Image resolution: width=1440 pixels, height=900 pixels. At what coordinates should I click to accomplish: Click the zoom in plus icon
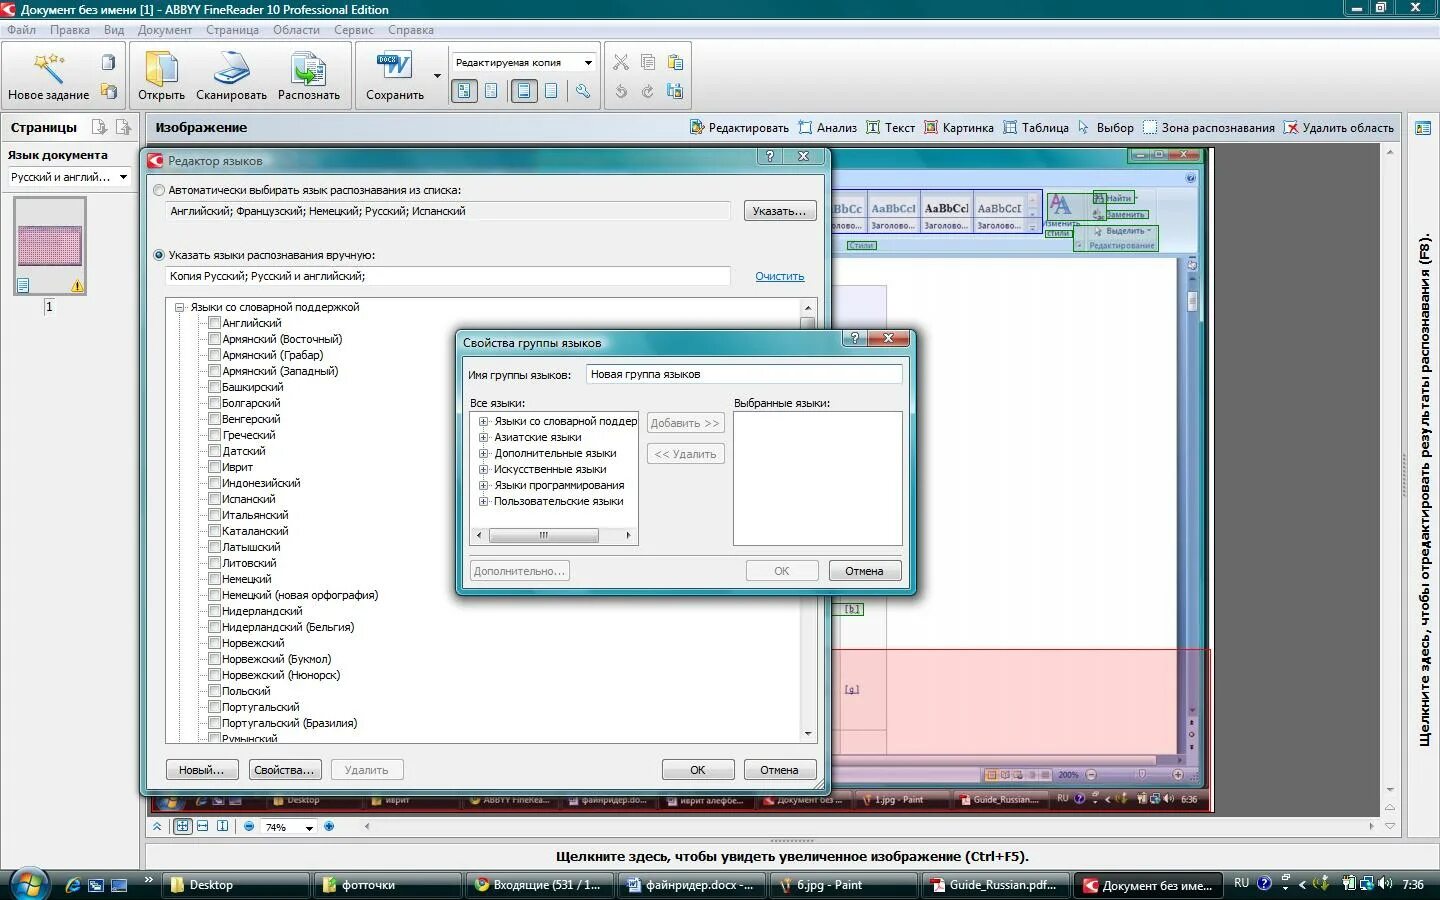[329, 826]
